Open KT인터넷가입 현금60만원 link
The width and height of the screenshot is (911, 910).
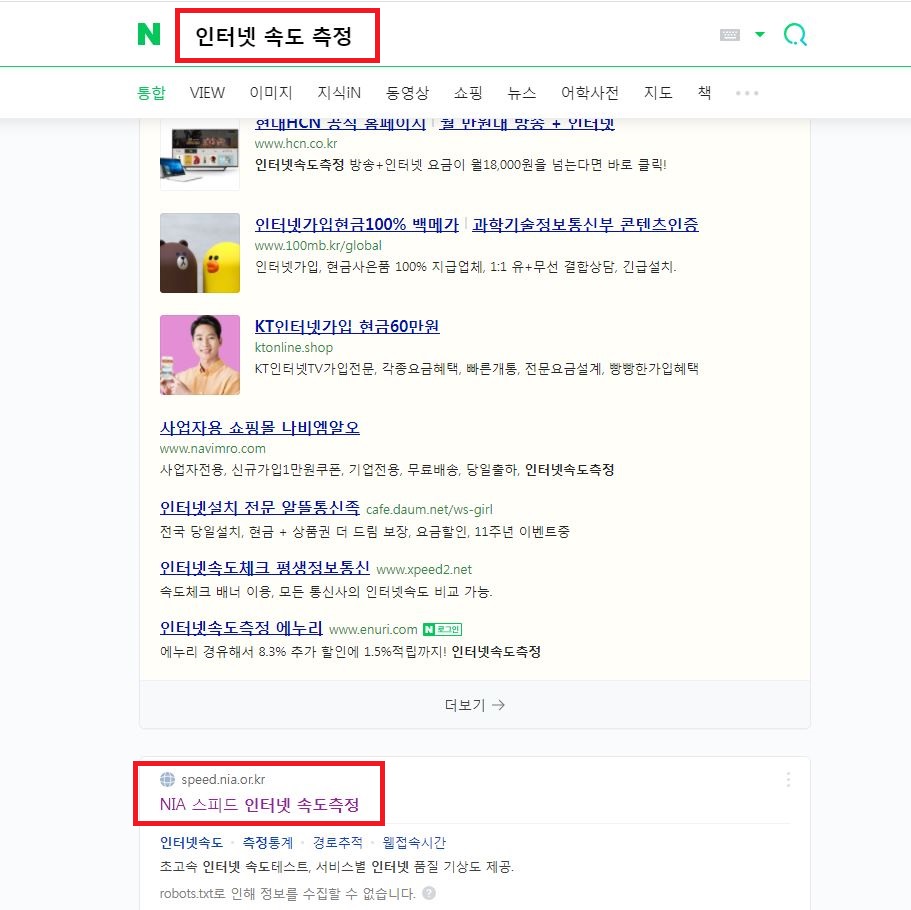pyautogui.click(x=347, y=326)
